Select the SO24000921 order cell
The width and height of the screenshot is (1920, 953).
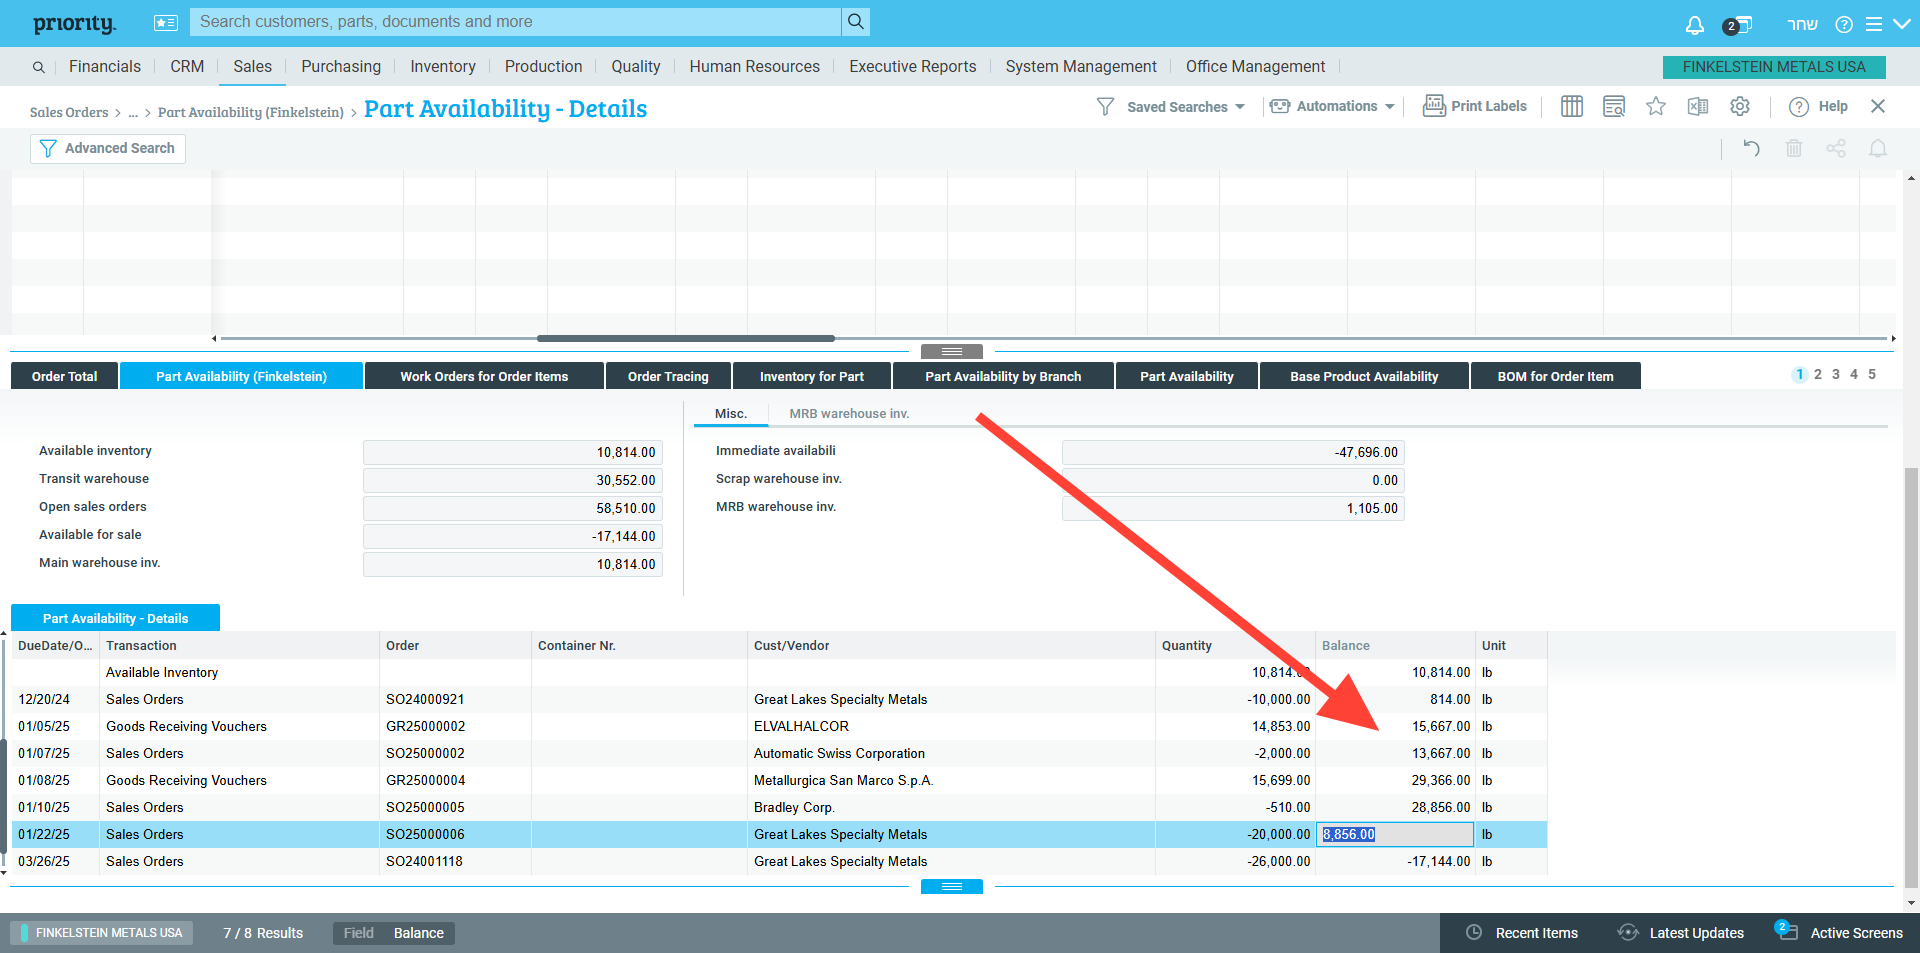(x=455, y=699)
